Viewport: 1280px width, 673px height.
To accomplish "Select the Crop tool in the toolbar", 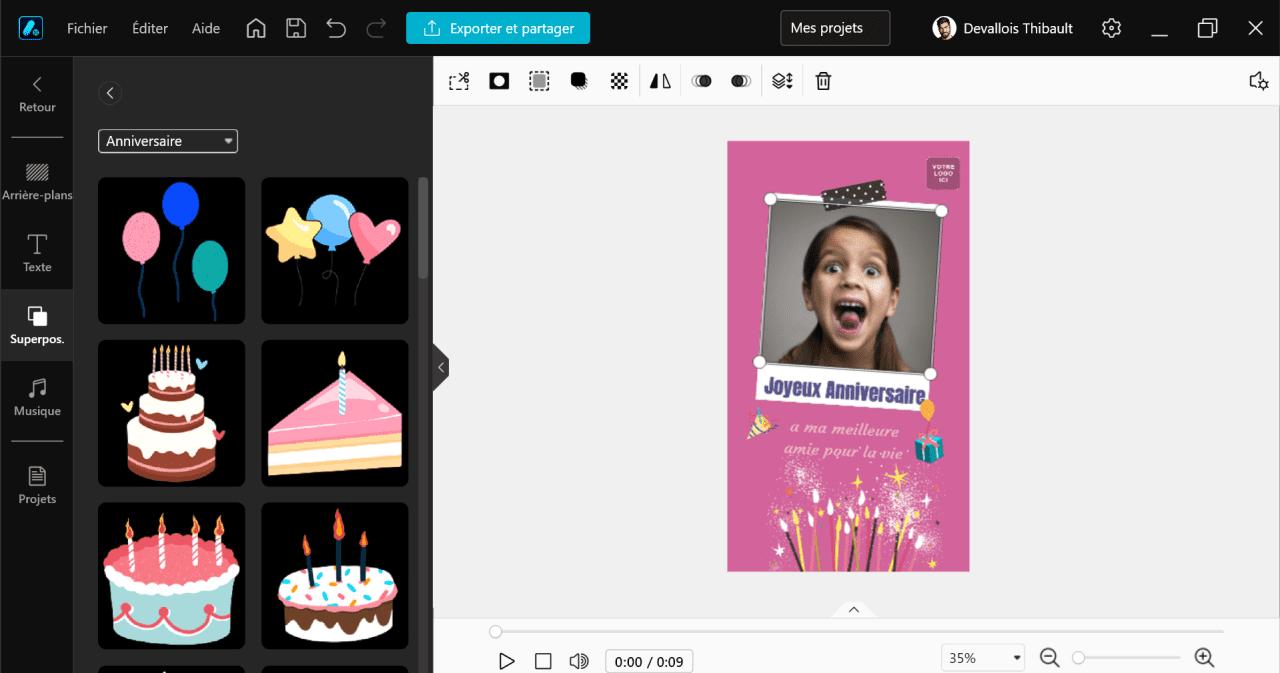I will 458,80.
